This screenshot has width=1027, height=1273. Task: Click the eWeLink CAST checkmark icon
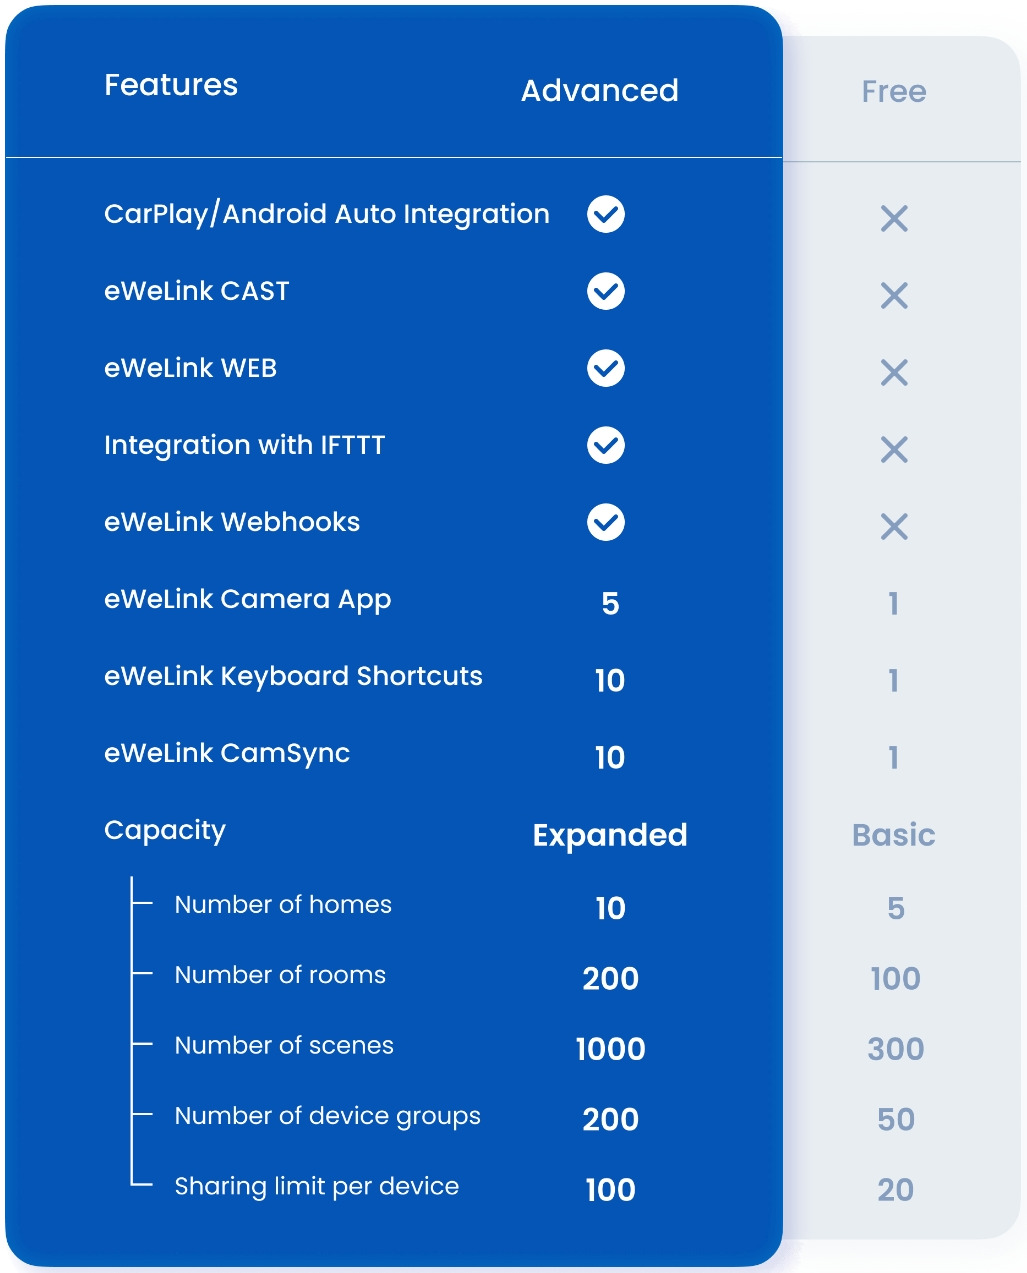click(x=606, y=291)
